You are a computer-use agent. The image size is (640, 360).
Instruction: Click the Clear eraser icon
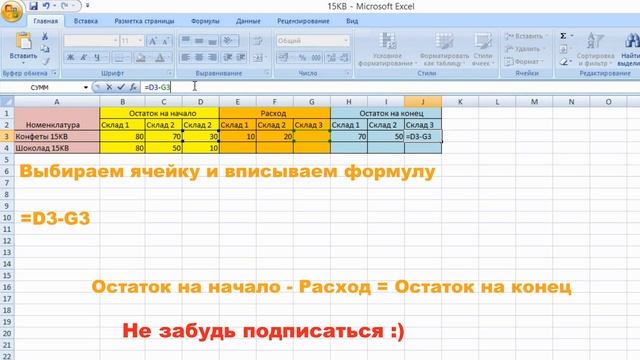tap(564, 62)
